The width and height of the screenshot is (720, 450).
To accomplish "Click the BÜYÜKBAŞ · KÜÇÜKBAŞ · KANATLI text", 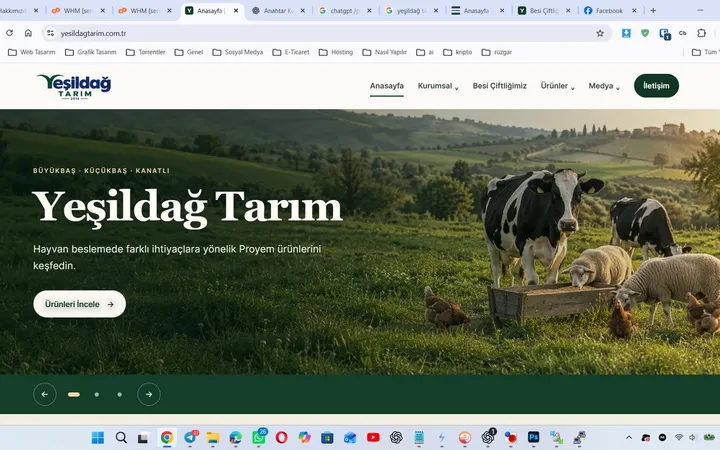I will (101, 170).
